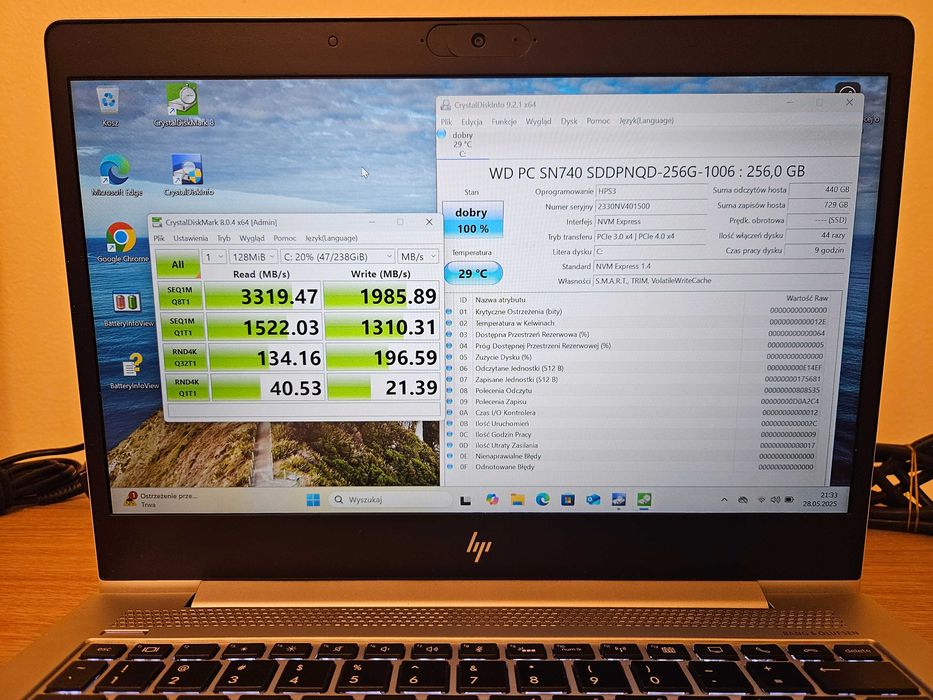Switch to CrystalDiskMark taskbar icon
Image resolution: width=933 pixels, height=700 pixels.
coord(644,500)
